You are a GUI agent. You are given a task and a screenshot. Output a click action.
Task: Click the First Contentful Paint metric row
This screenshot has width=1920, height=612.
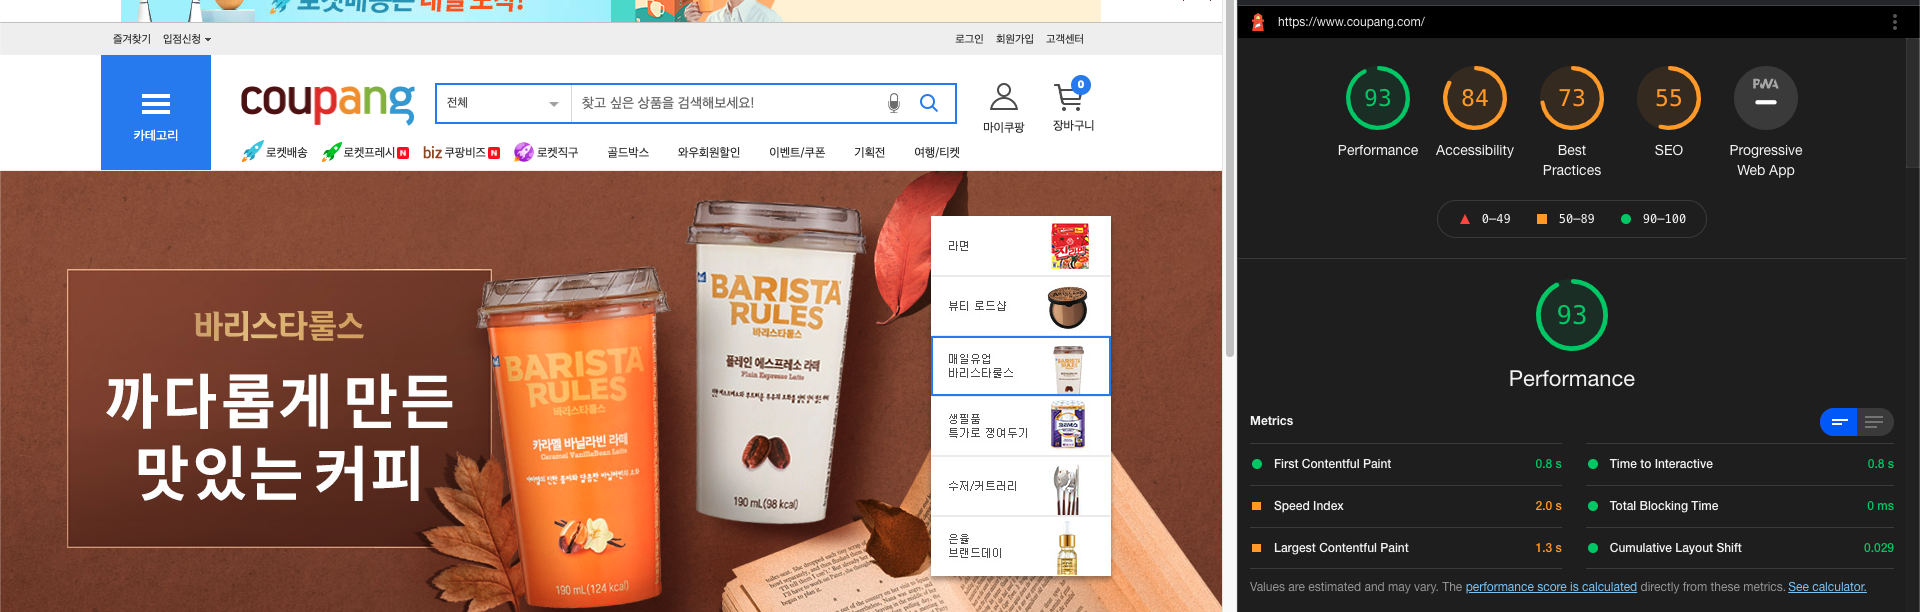1406,464
